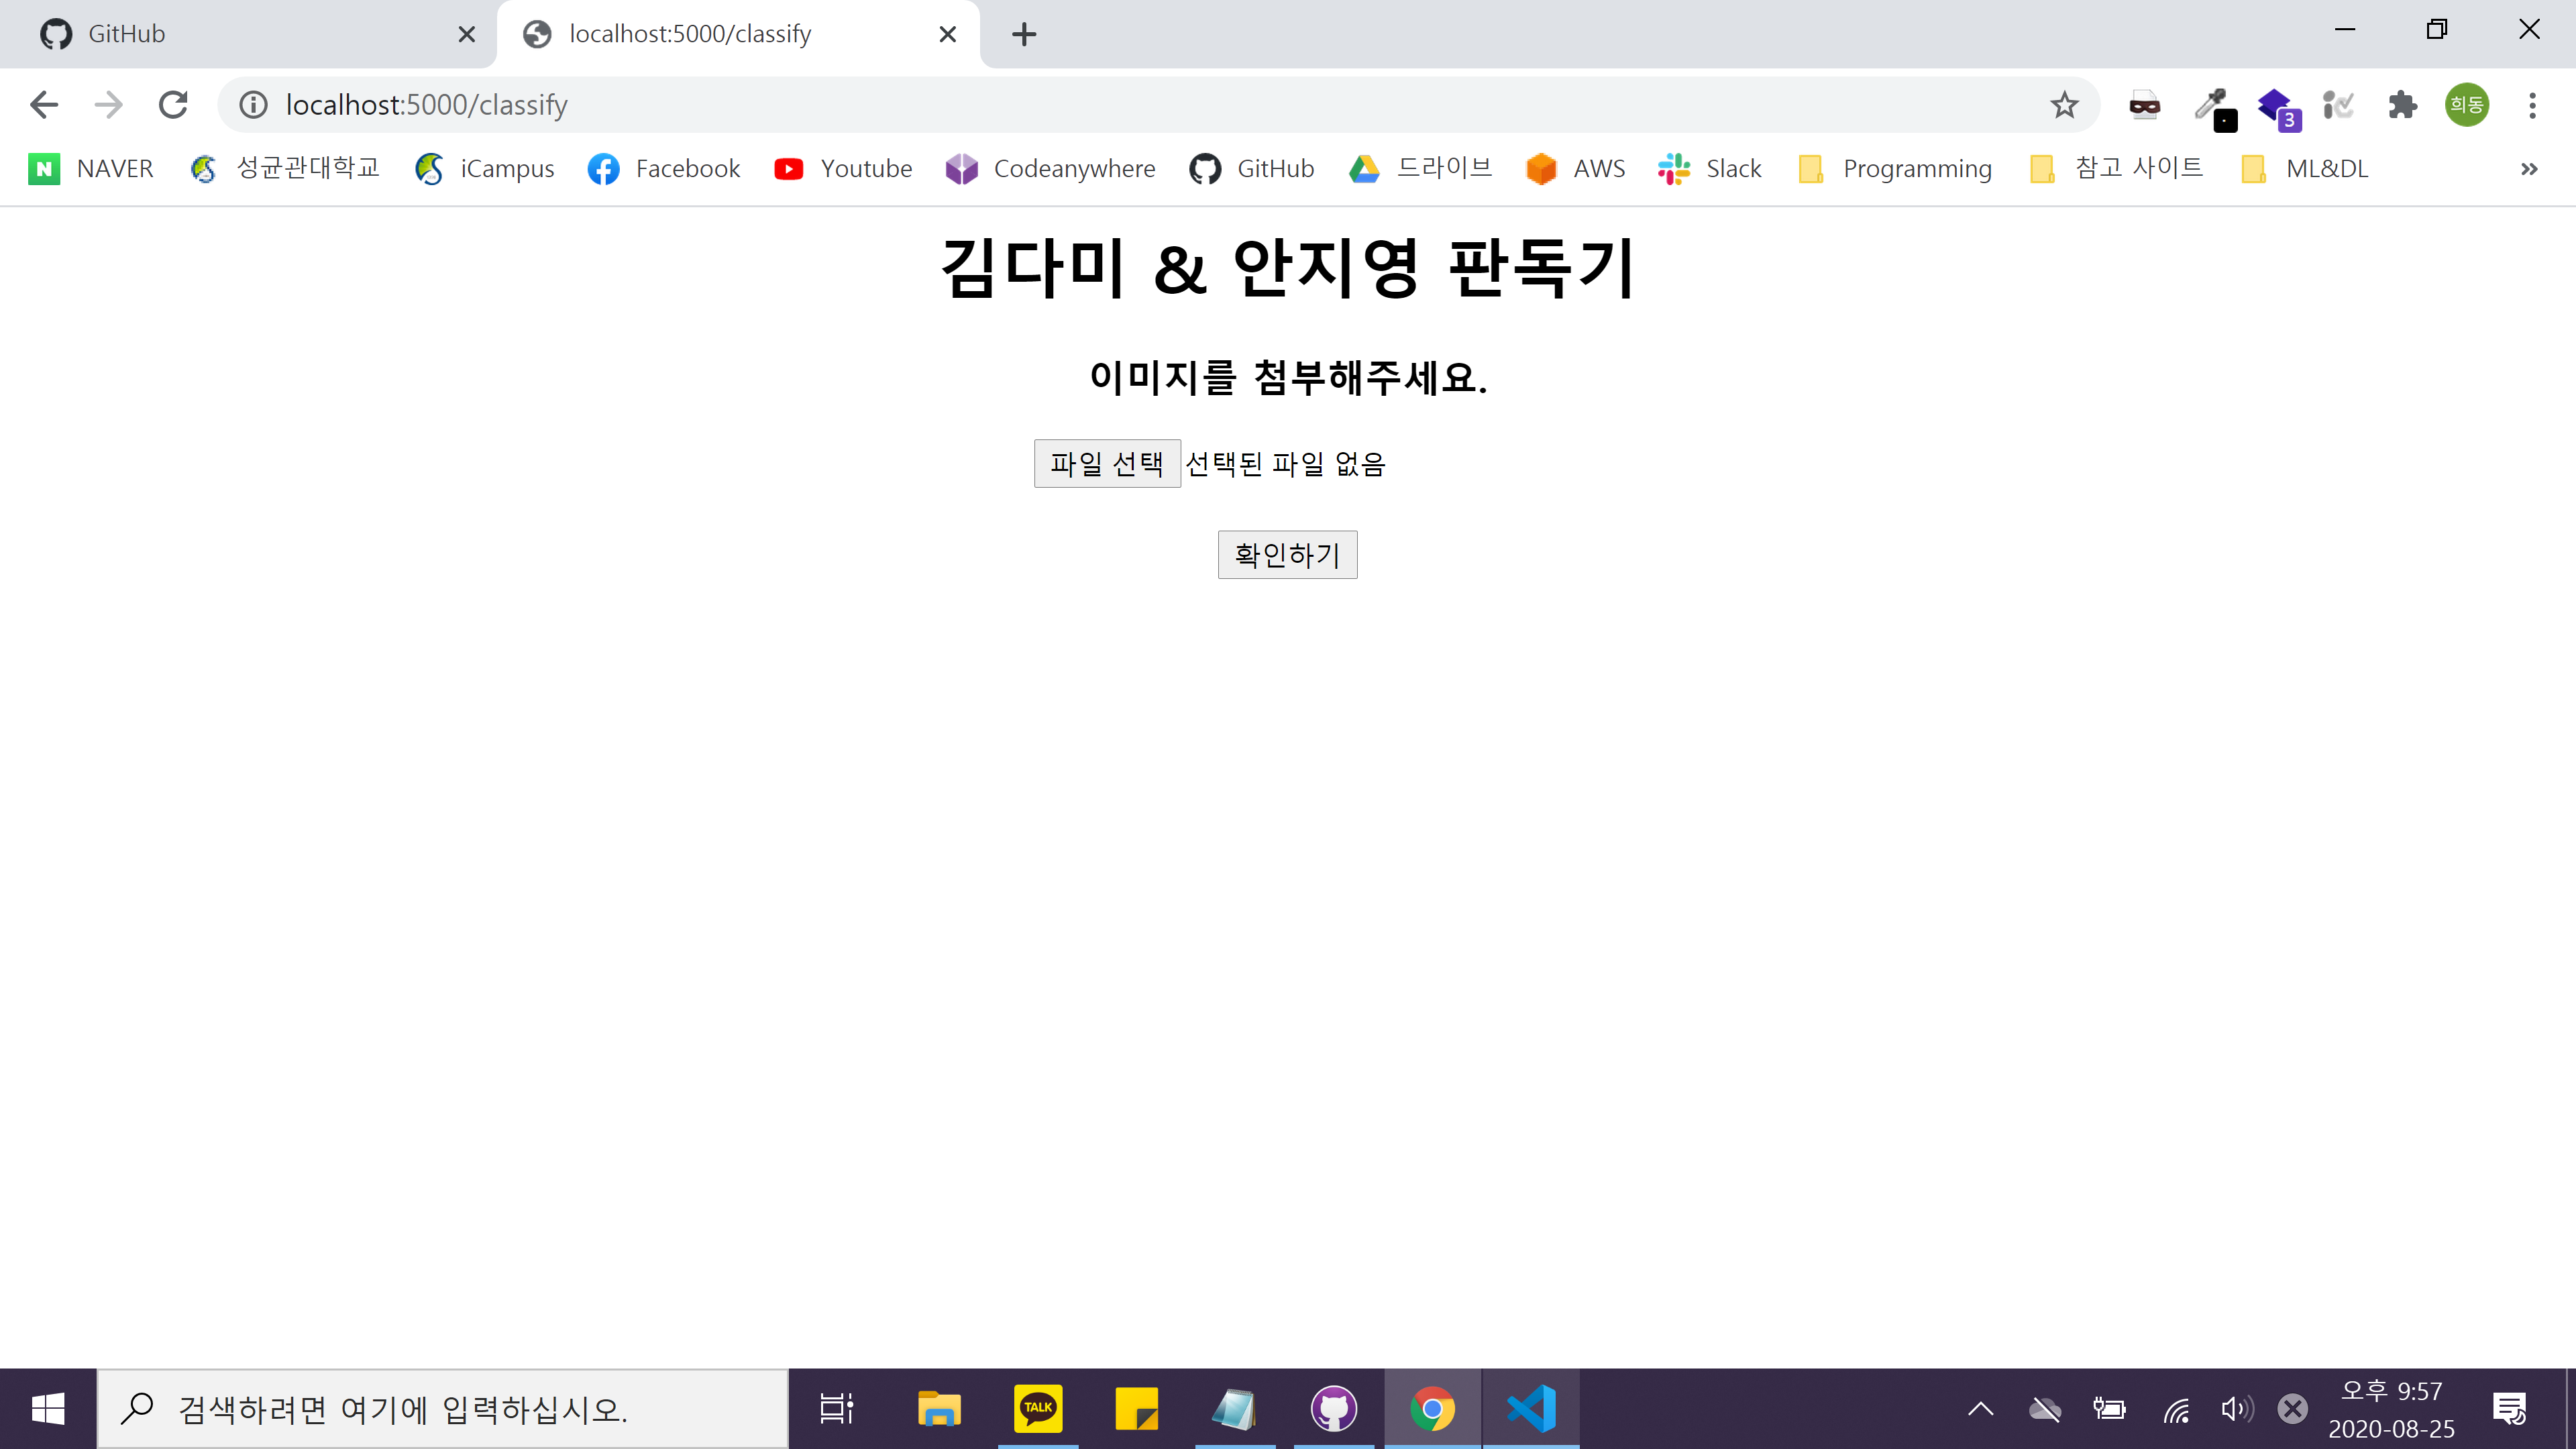Open the AWS bookmark
Screen dimensions: 2576x1449
pos(1574,168)
